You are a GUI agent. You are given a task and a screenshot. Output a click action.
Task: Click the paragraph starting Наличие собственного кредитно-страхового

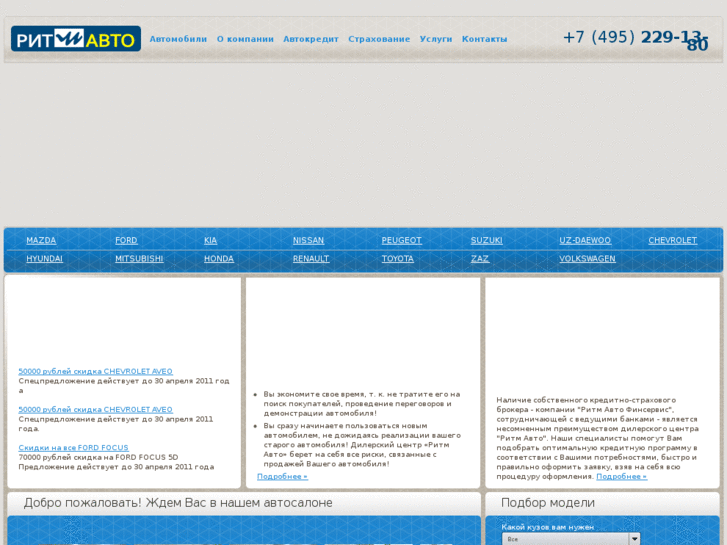pos(598,438)
